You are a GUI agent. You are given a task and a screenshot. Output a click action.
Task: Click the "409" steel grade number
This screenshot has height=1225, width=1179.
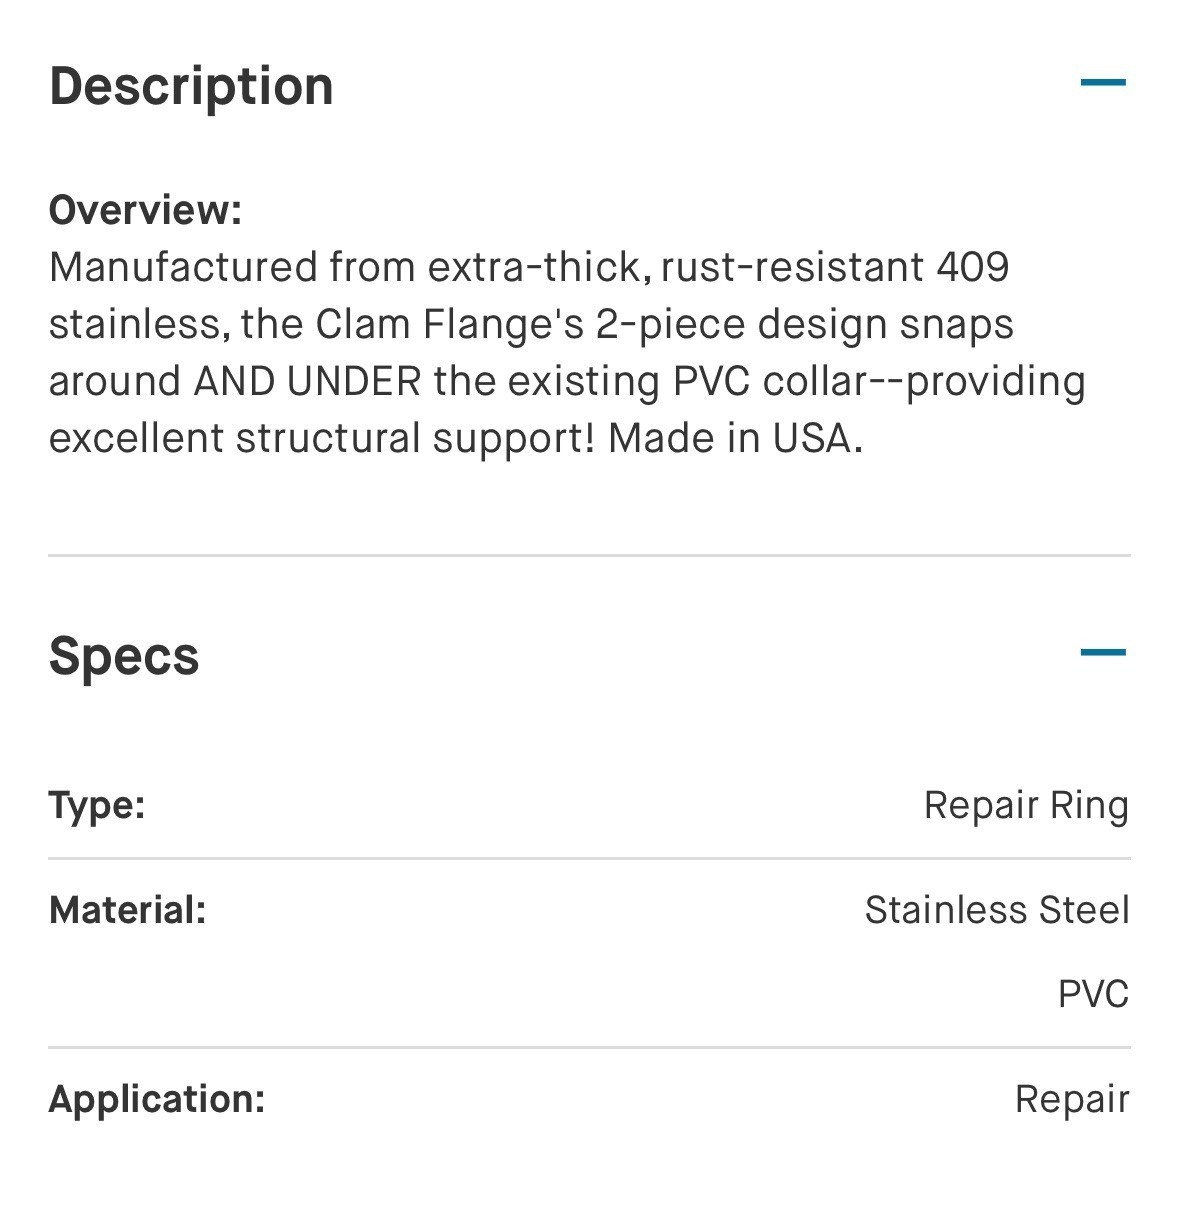[973, 267]
